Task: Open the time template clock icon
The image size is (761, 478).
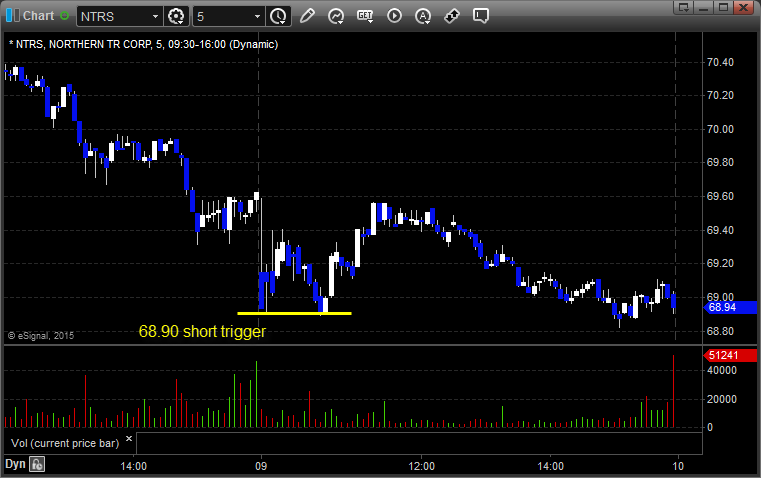Action: pos(278,16)
